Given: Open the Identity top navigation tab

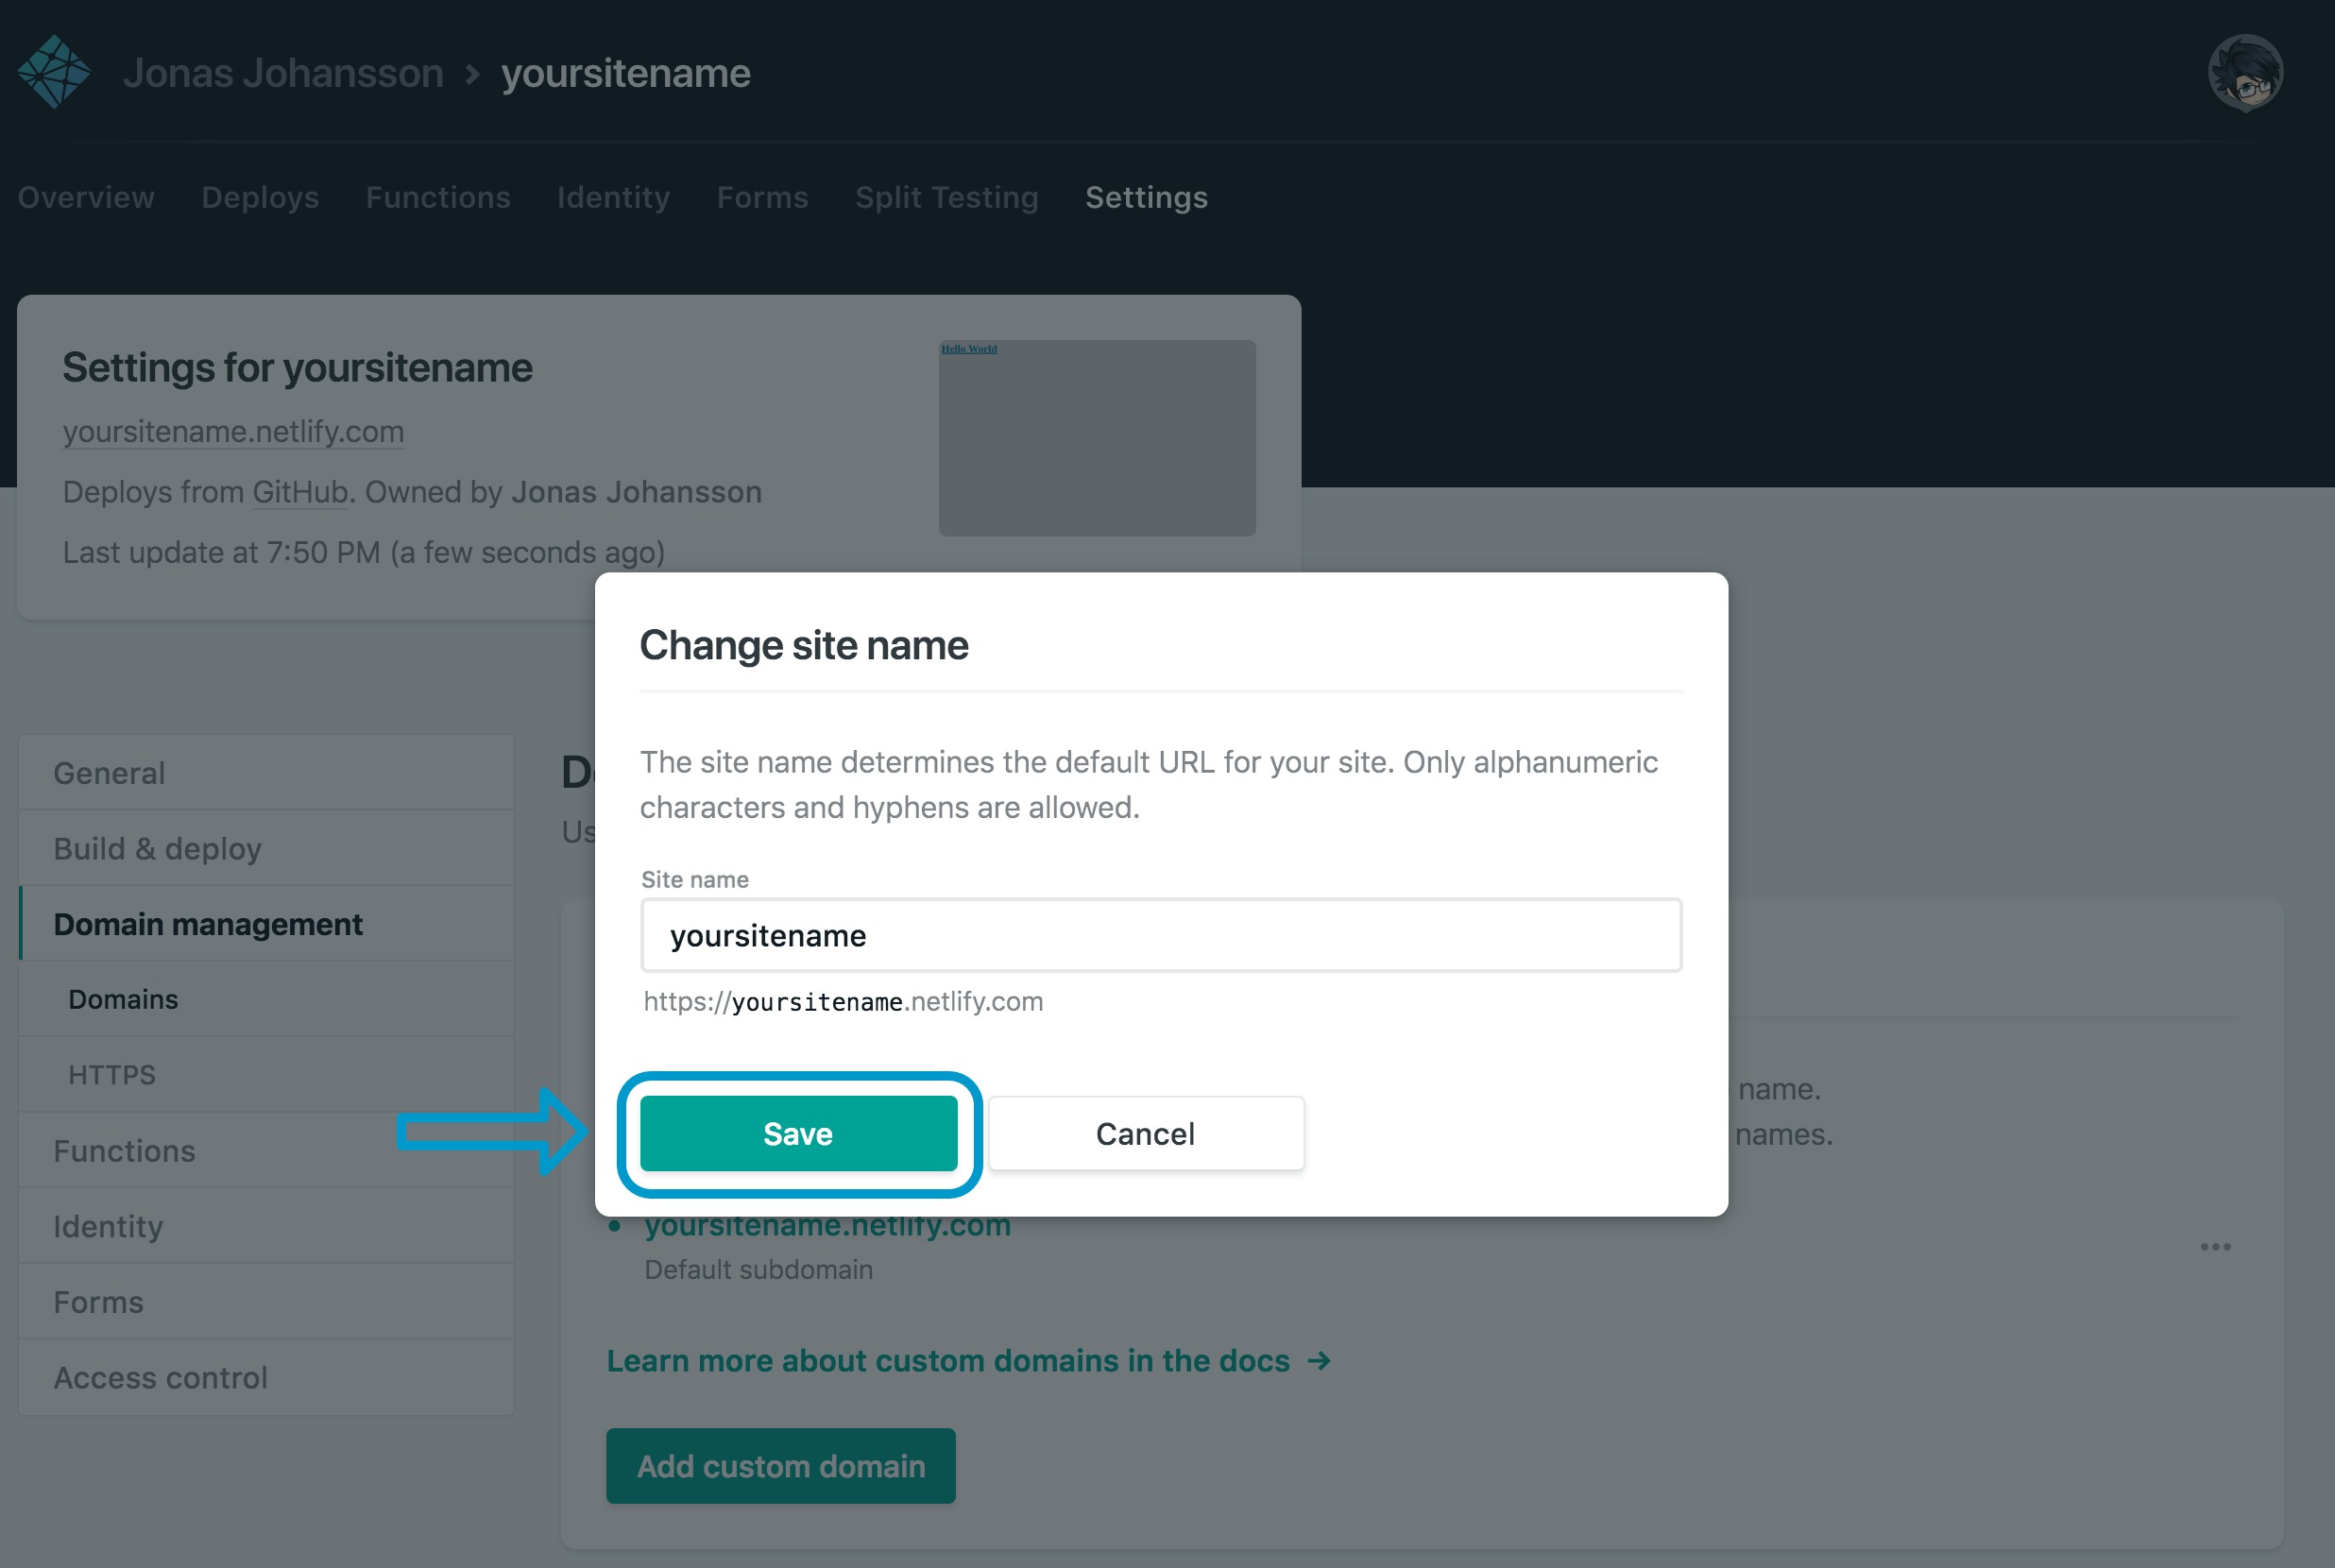Looking at the screenshot, I should coord(613,197).
